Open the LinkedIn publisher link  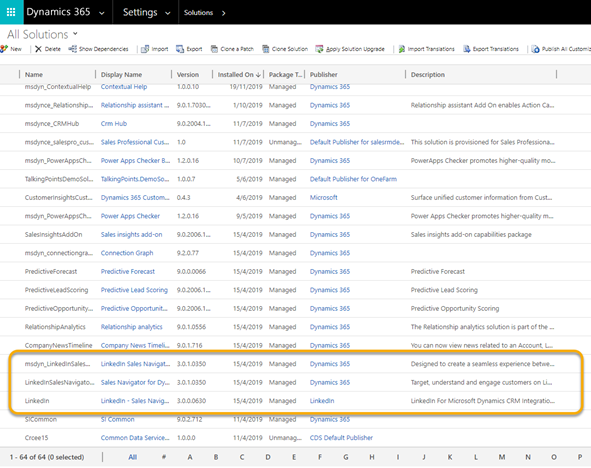point(322,401)
